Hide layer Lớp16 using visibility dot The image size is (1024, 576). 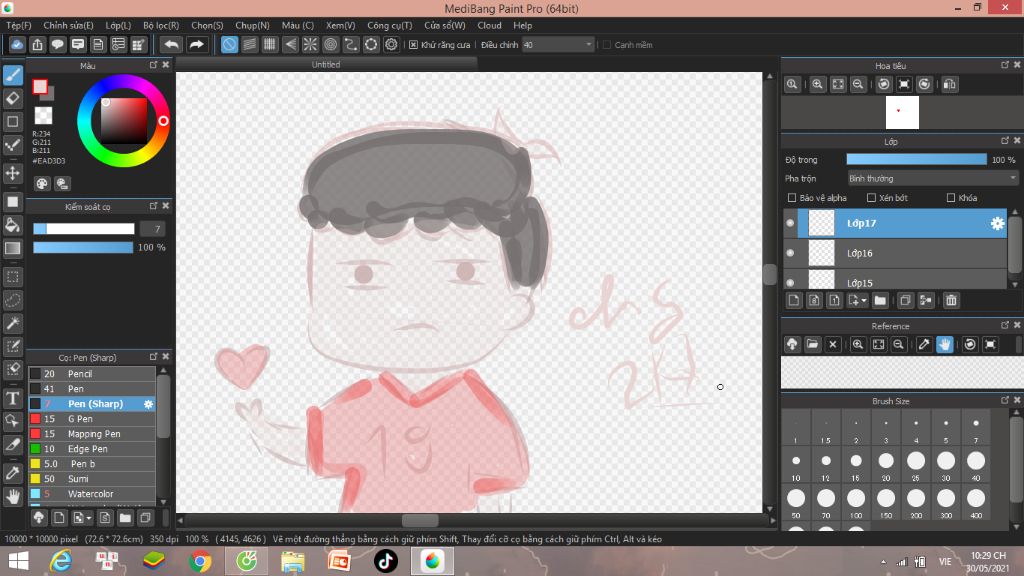tap(790, 253)
